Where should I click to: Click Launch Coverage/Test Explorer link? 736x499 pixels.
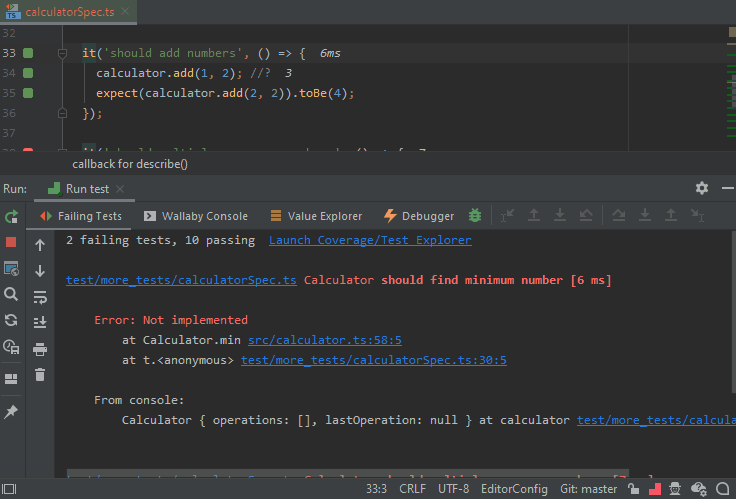tap(370, 240)
